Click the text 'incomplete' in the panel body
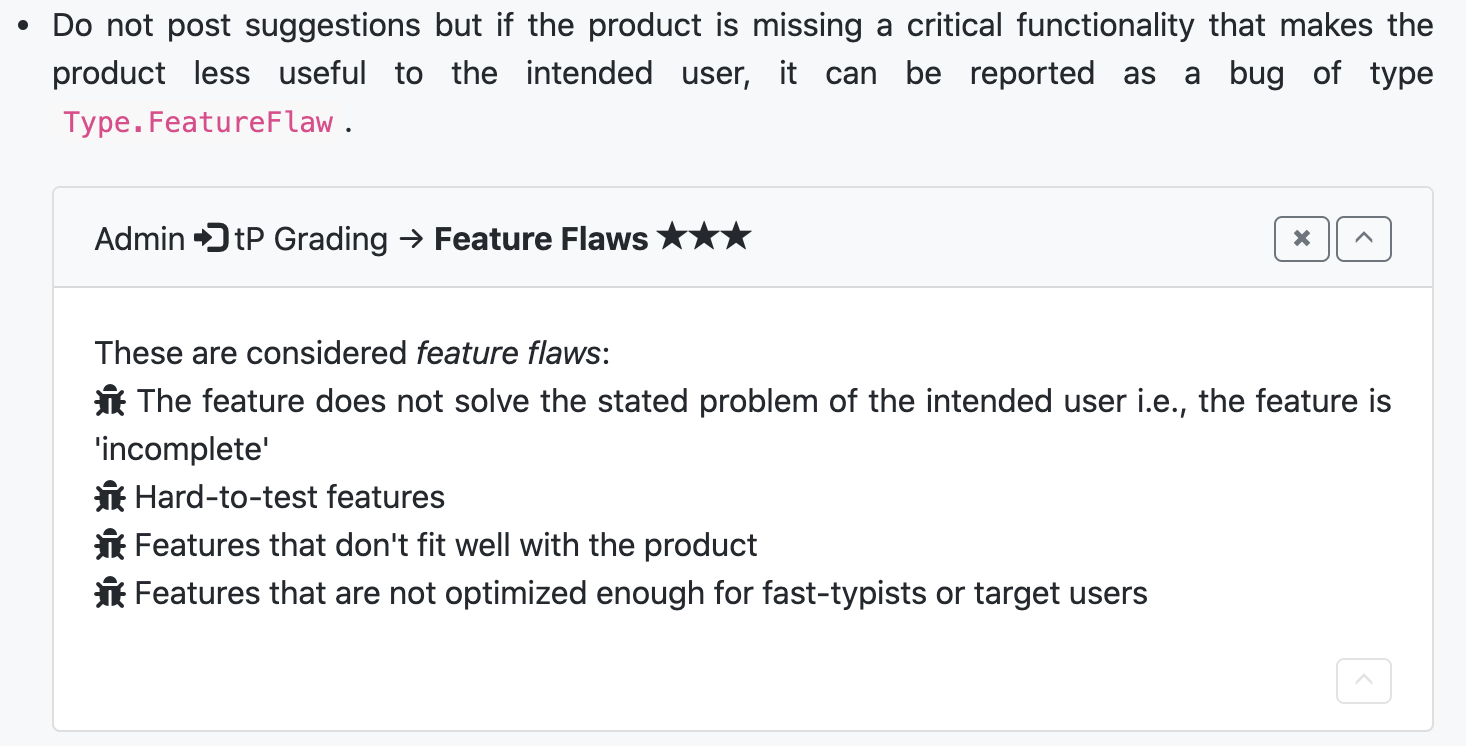The width and height of the screenshot is (1466, 746). pyautogui.click(x=182, y=449)
